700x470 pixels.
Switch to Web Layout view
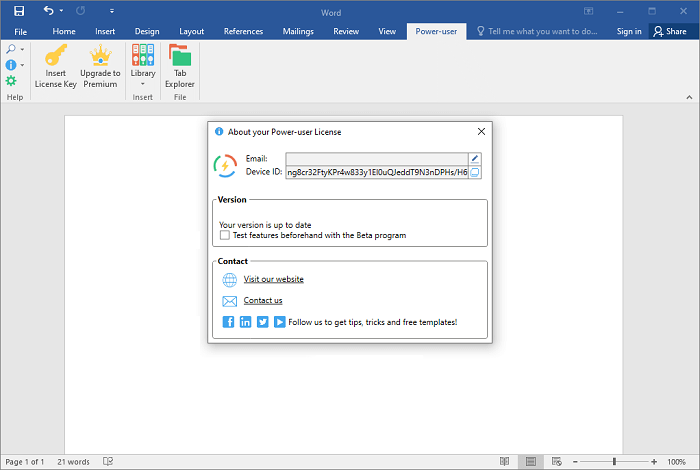[557, 462]
